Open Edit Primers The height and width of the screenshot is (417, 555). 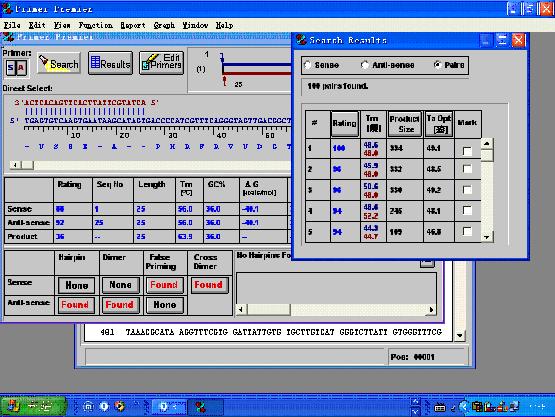(x=162, y=63)
